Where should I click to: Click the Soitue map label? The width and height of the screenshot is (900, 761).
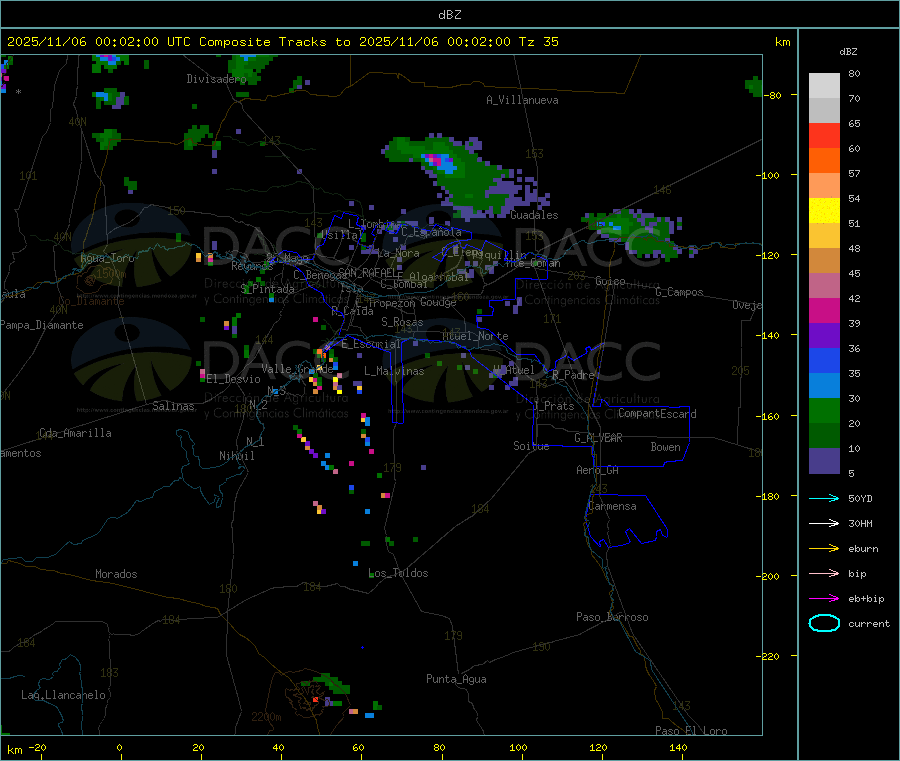tap(531, 446)
